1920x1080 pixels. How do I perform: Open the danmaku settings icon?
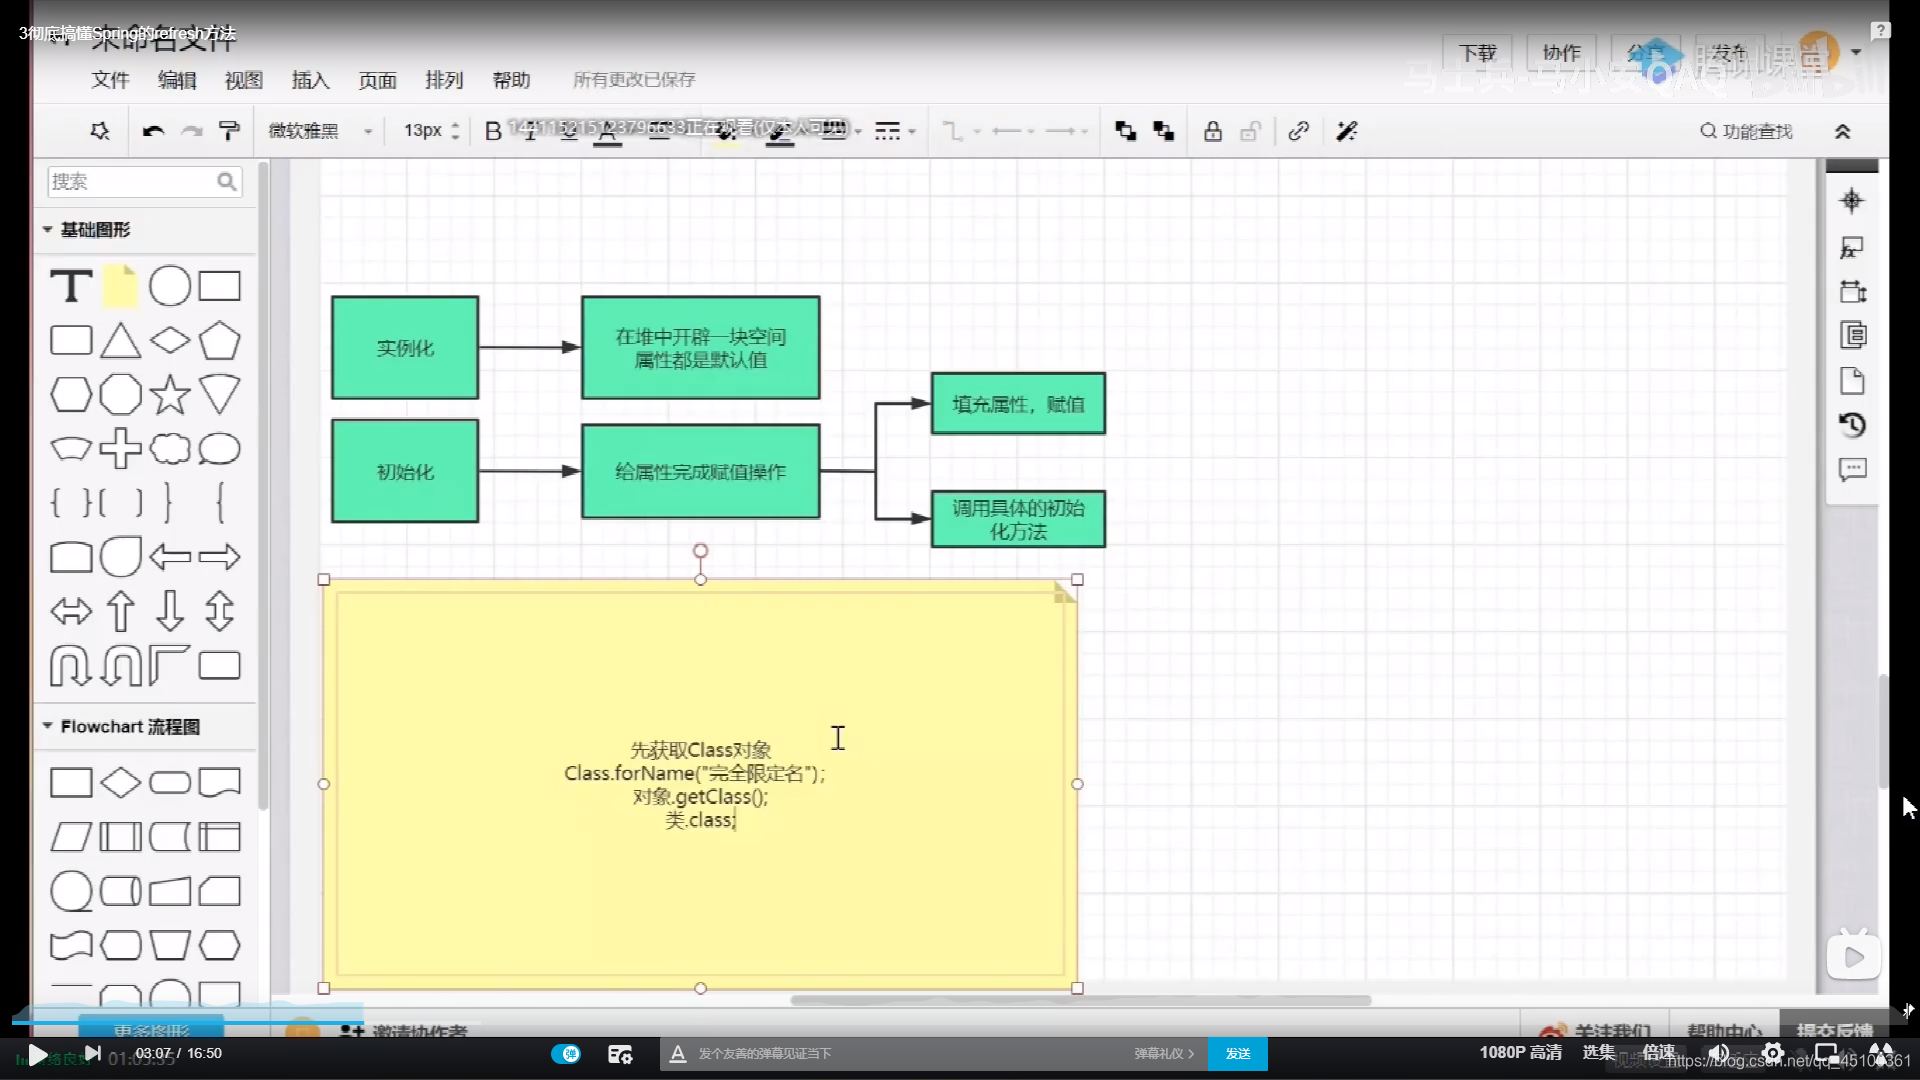(x=620, y=1053)
